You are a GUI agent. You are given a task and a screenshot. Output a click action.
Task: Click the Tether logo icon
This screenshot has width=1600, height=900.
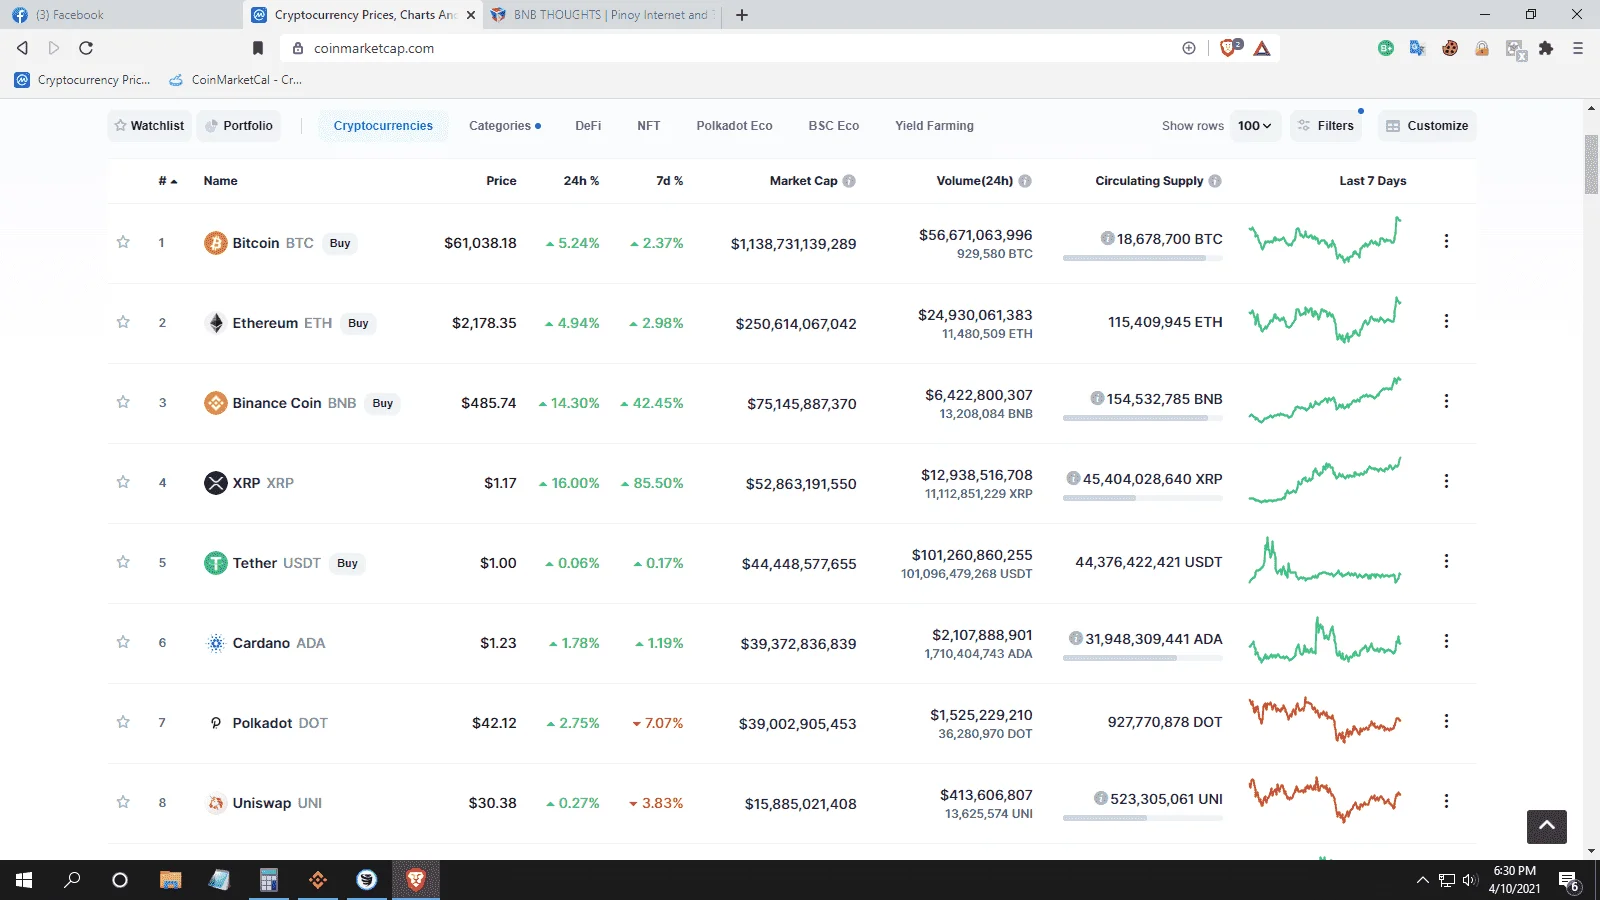[x=216, y=563]
